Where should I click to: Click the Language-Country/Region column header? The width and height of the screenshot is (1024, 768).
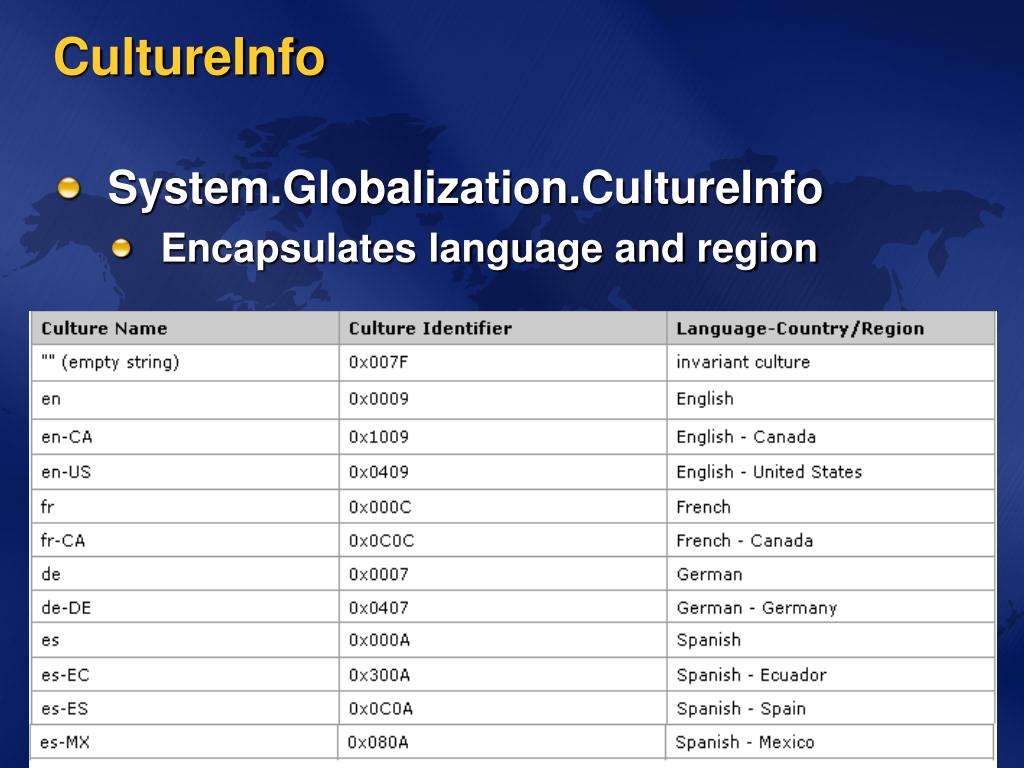pos(831,328)
